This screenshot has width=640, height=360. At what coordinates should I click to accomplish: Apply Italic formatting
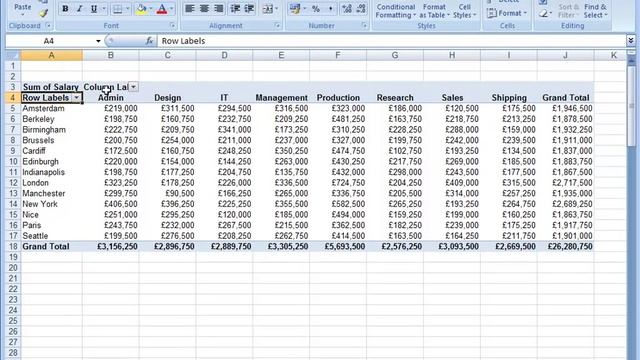coord(79,9)
